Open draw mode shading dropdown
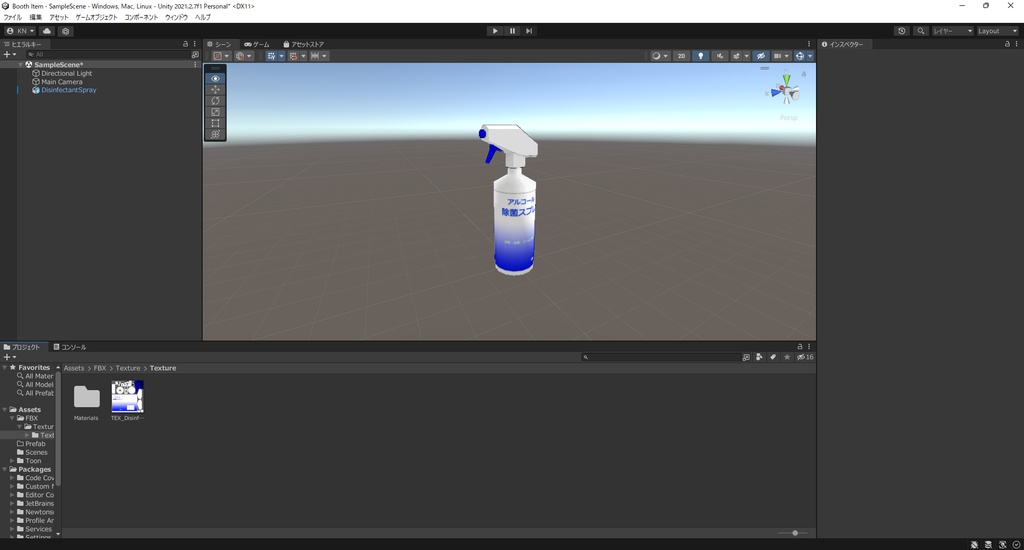The image size is (1024, 550). pos(660,56)
